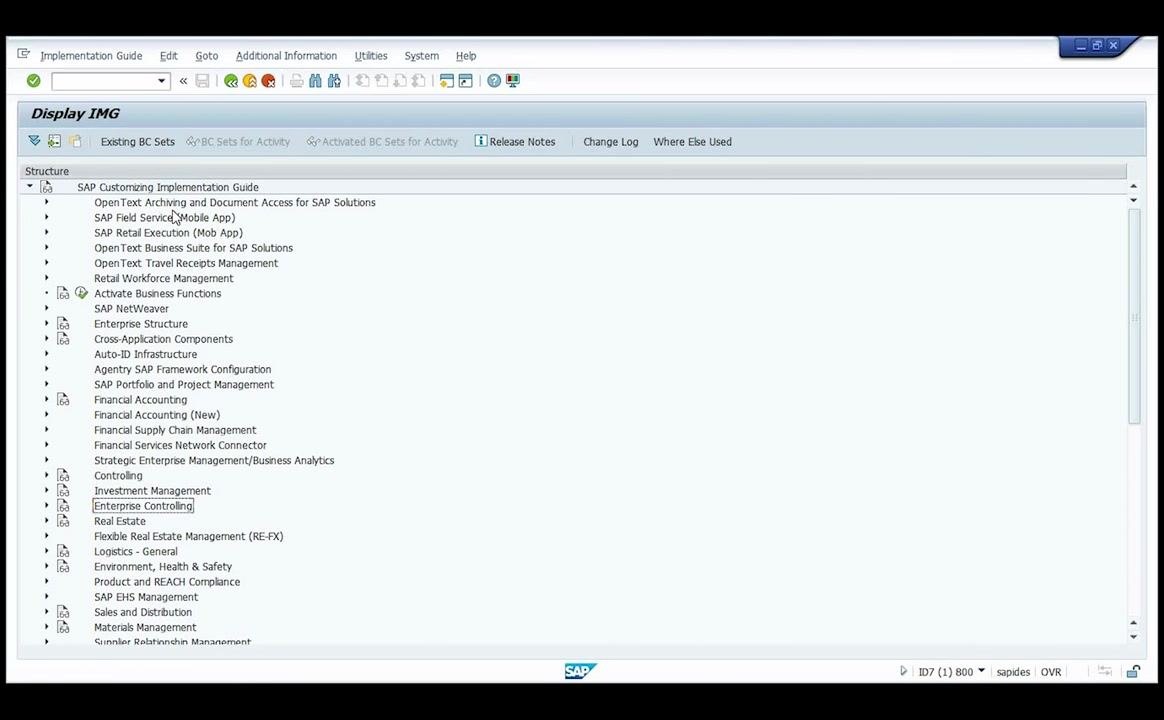Viewport: 1164px width, 720px height.
Task: Open the Additional Information menu
Action: [x=286, y=56]
